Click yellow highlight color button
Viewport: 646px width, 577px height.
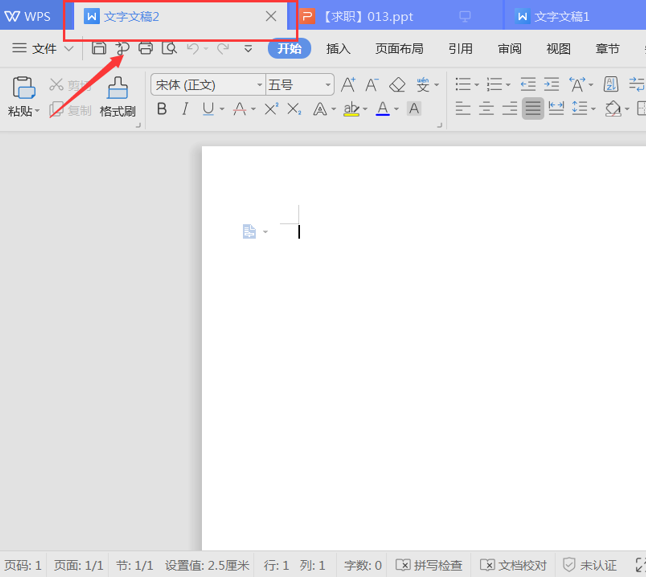pos(351,109)
